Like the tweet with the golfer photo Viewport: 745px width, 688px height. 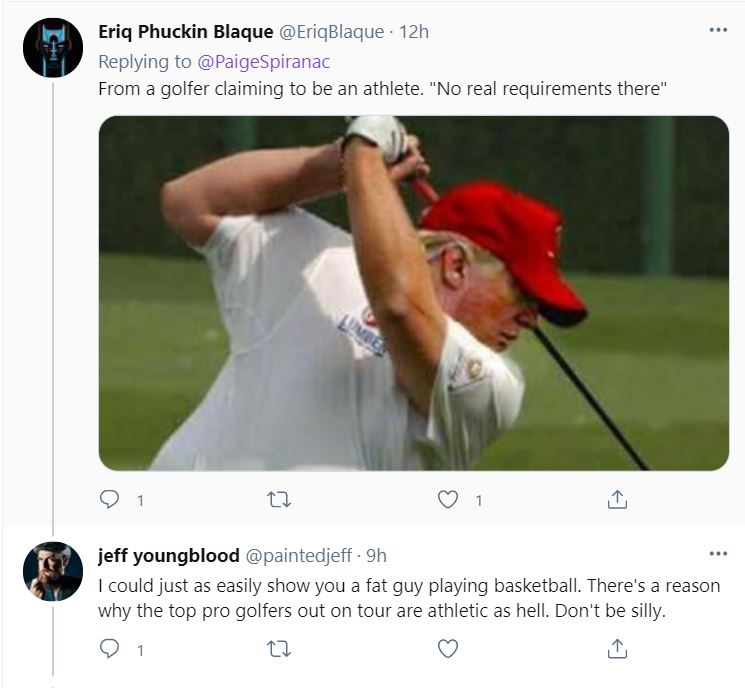[x=448, y=500]
